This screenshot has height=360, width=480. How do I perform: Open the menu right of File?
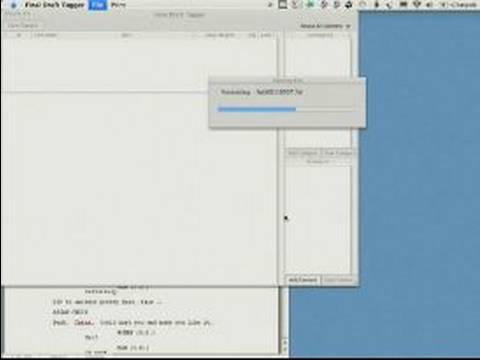[x=118, y=5]
